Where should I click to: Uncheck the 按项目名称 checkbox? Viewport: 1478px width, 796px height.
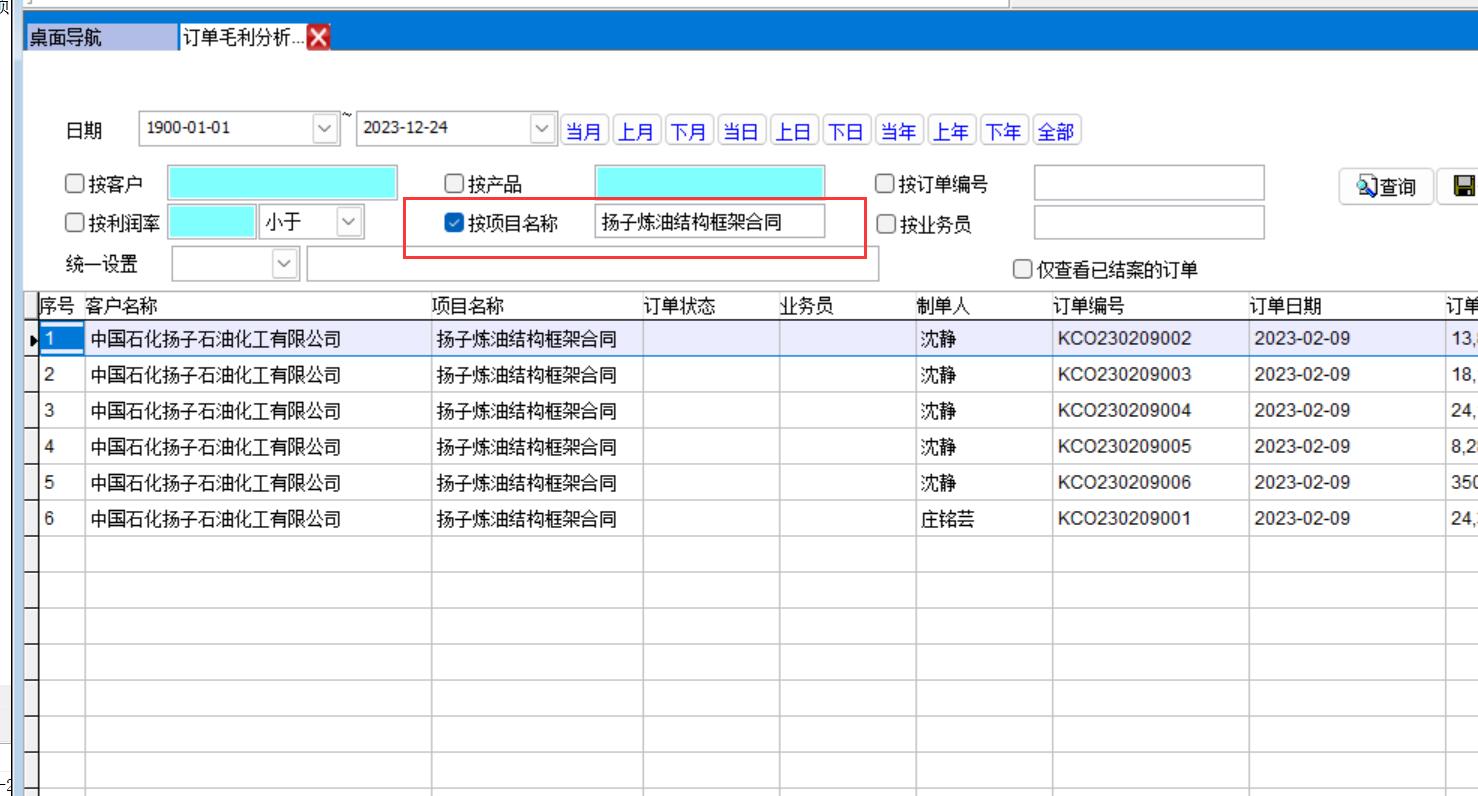(x=453, y=223)
